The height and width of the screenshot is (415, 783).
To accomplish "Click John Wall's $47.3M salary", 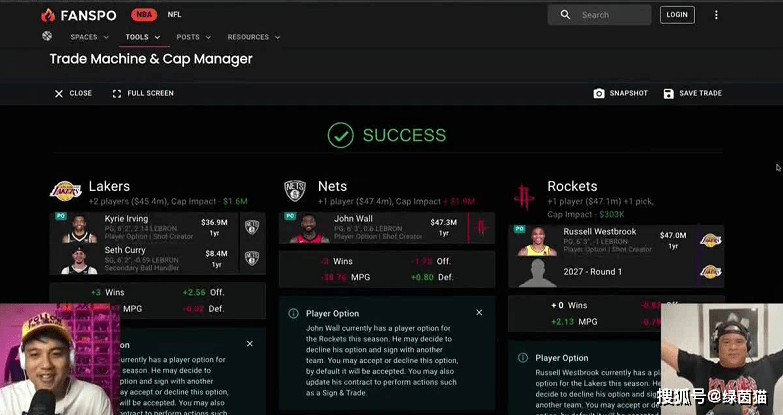I will pyautogui.click(x=443, y=223).
